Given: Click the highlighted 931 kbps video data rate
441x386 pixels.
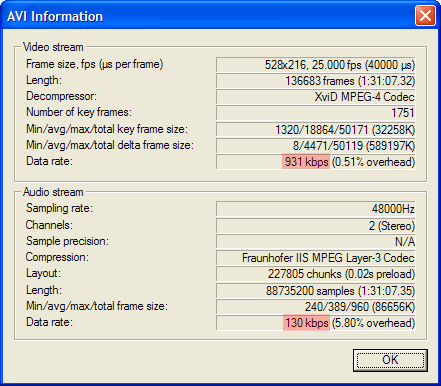Looking at the screenshot, I should coord(306,162).
